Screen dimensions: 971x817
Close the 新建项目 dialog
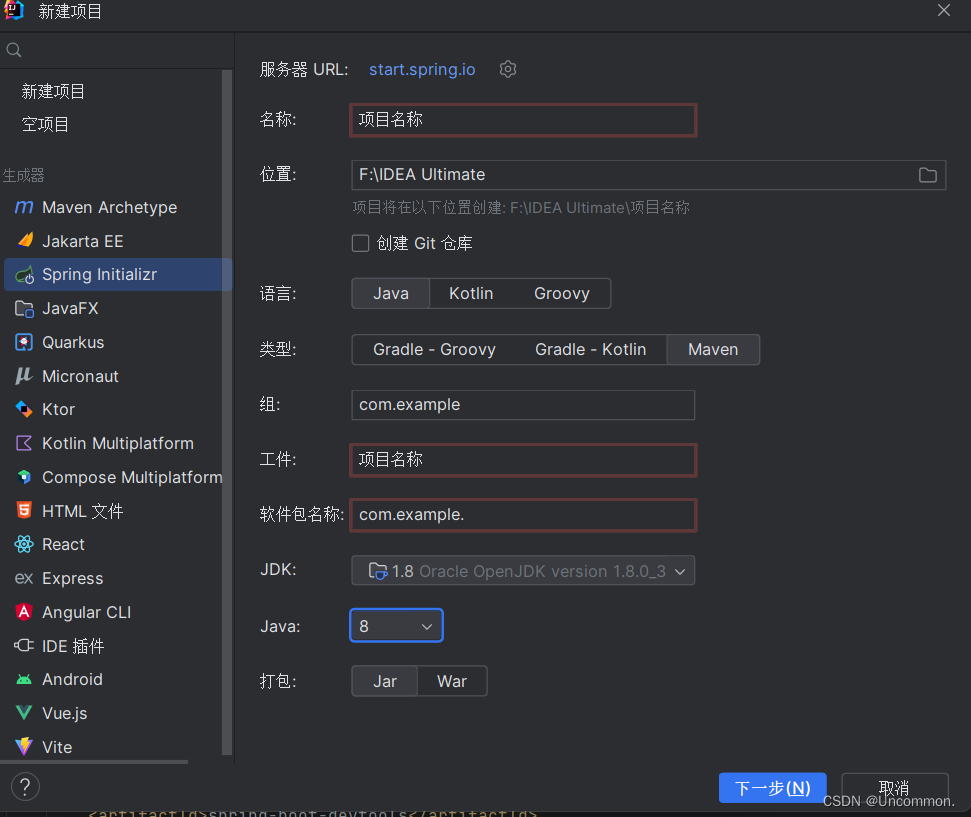tap(943, 11)
